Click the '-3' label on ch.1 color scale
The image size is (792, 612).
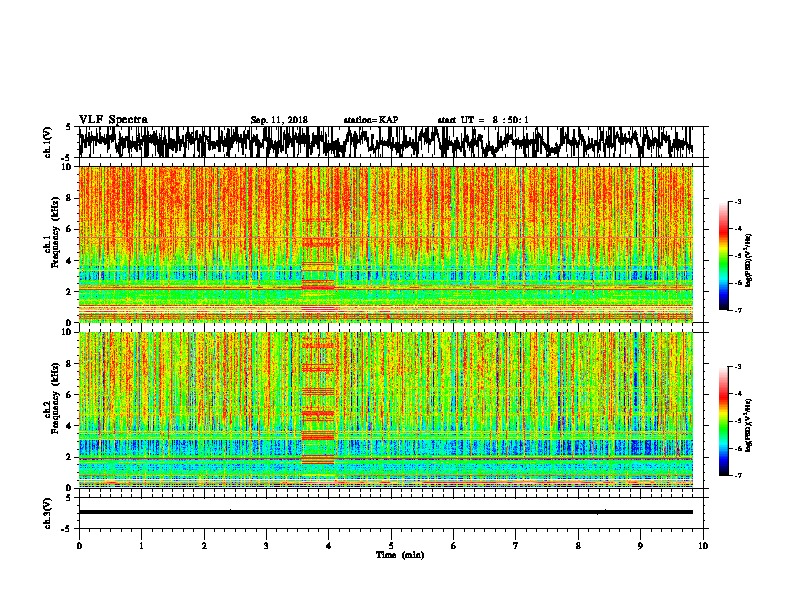point(737,201)
